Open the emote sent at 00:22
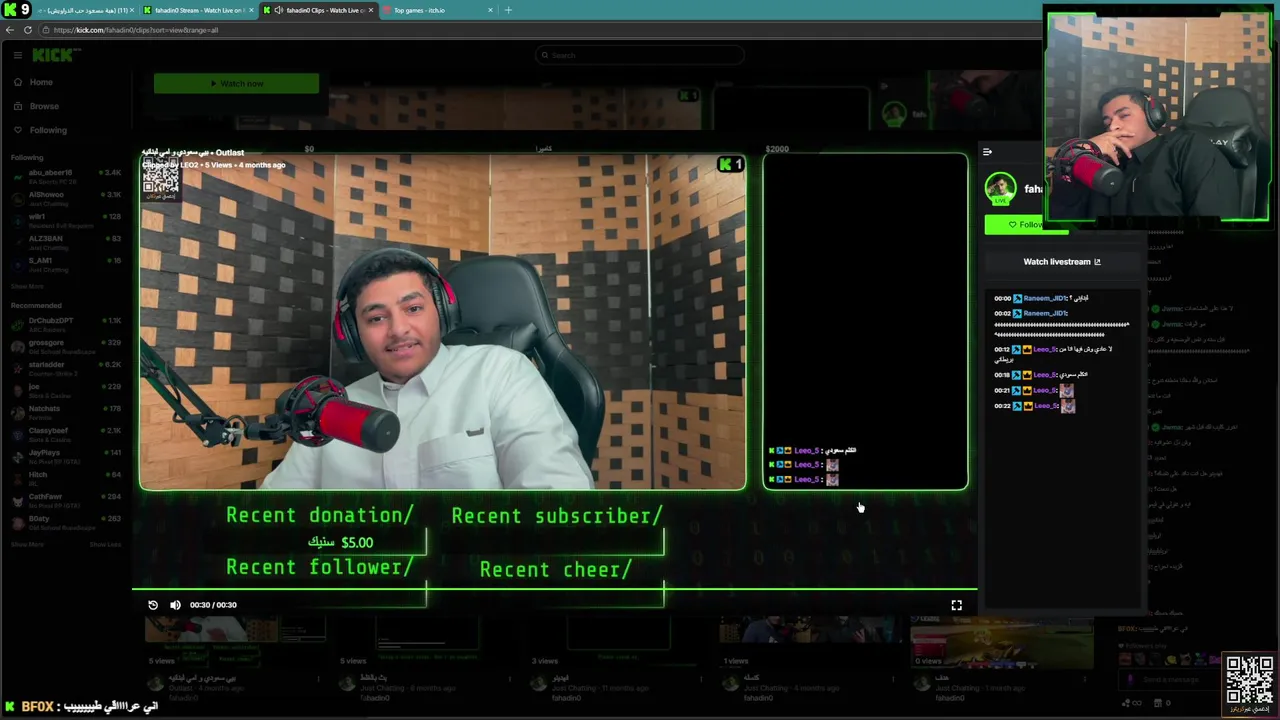The image size is (1280, 720). [x=1068, y=406]
